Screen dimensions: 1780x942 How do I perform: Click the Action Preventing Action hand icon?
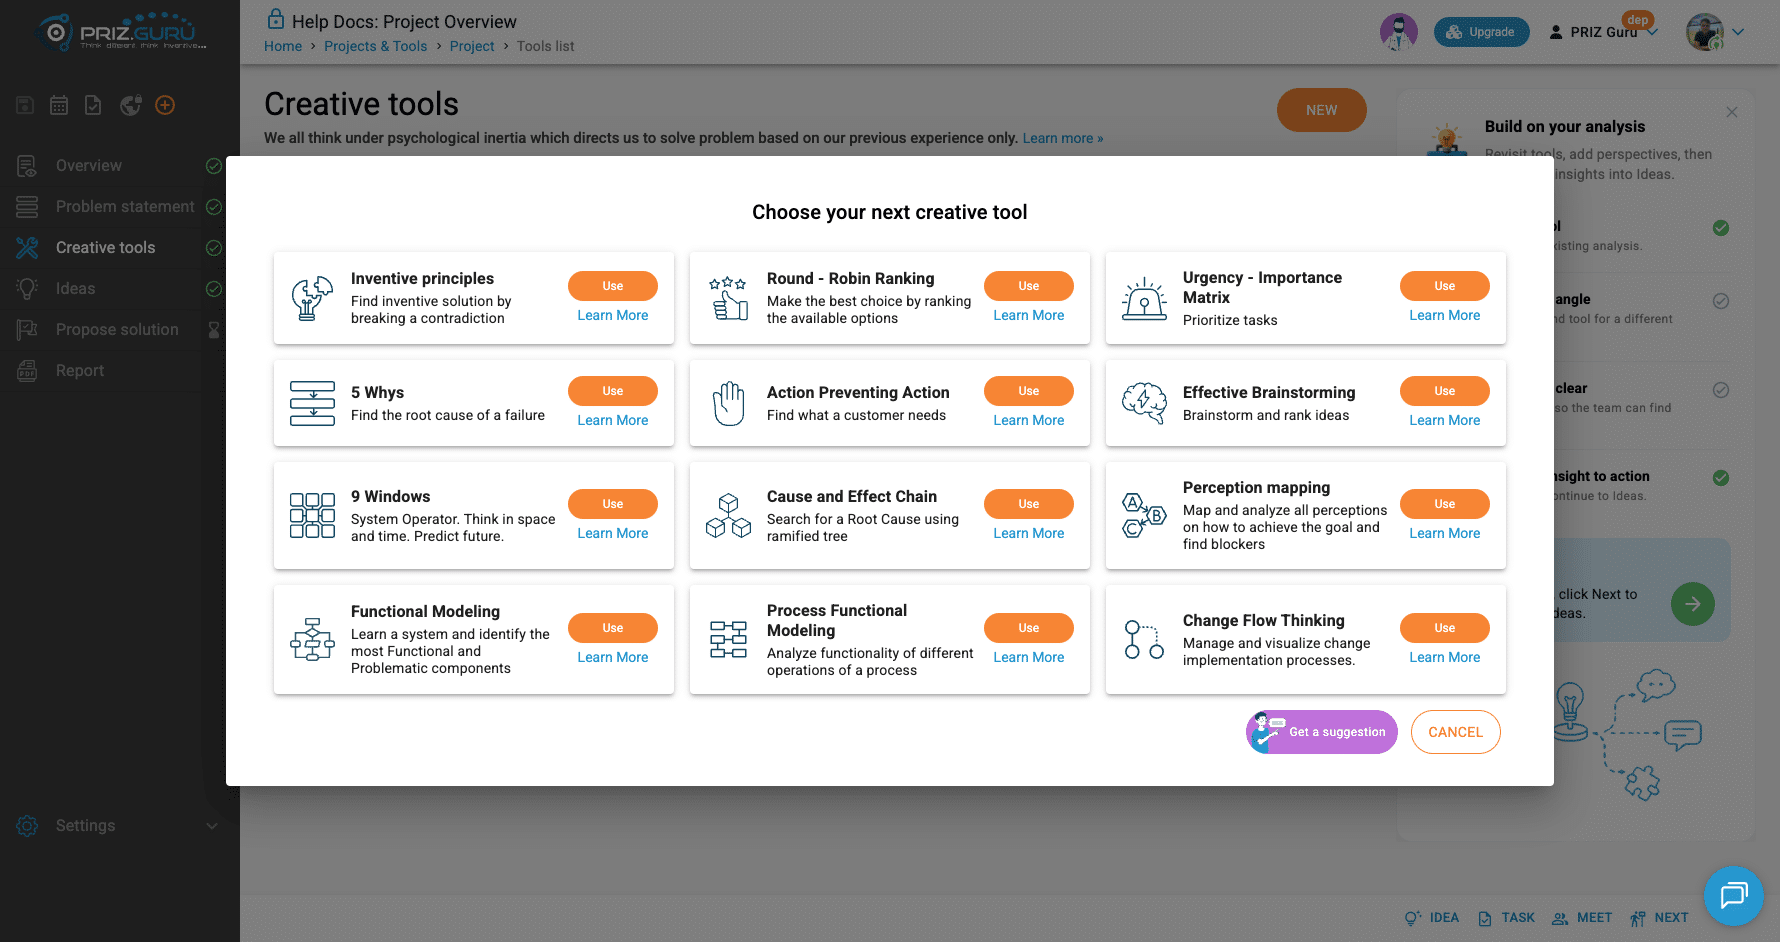[x=728, y=403]
